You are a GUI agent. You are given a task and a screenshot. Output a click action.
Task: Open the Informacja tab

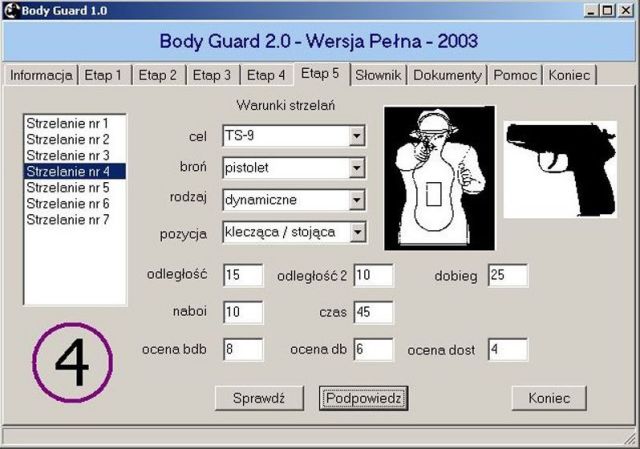click(41, 75)
